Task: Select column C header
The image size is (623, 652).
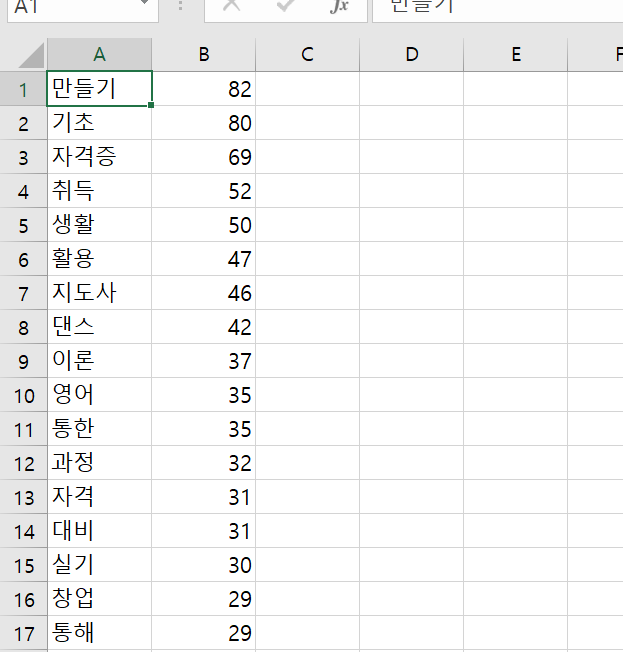Action: click(307, 54)
